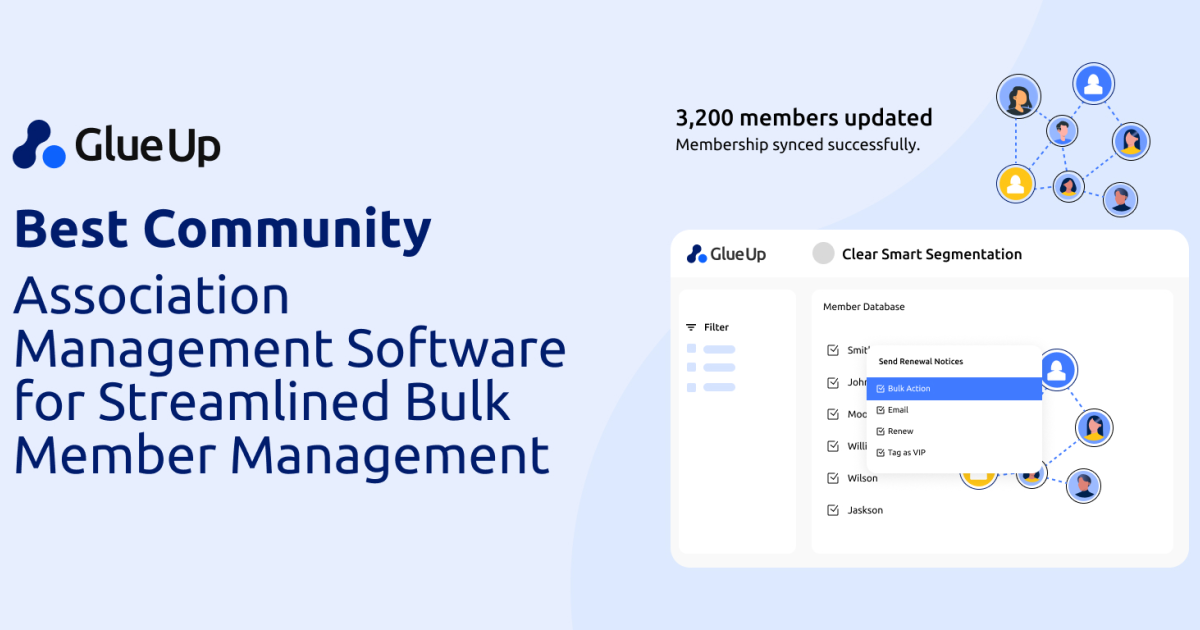
Task: Select the Filter funnel icon in the sidebar
Action: point(689,326)
